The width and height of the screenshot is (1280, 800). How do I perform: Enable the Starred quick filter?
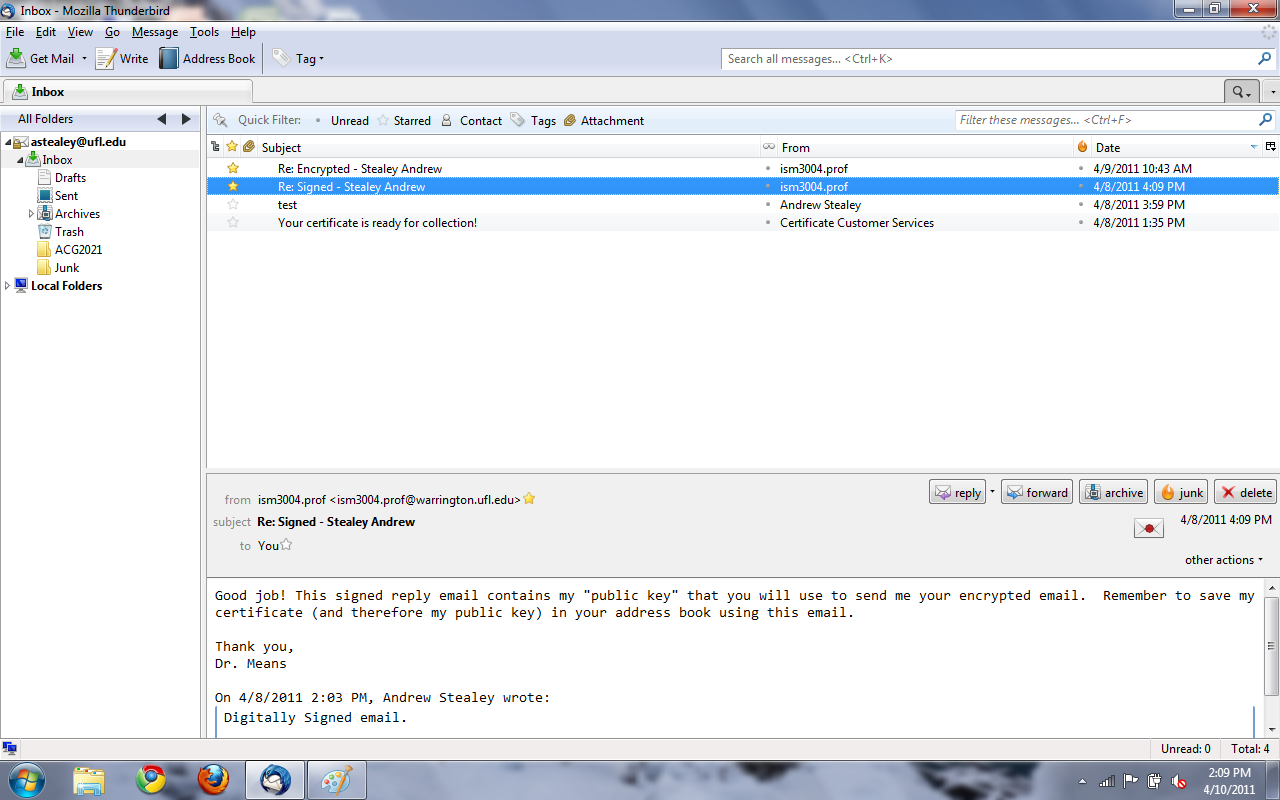(403, 120)
